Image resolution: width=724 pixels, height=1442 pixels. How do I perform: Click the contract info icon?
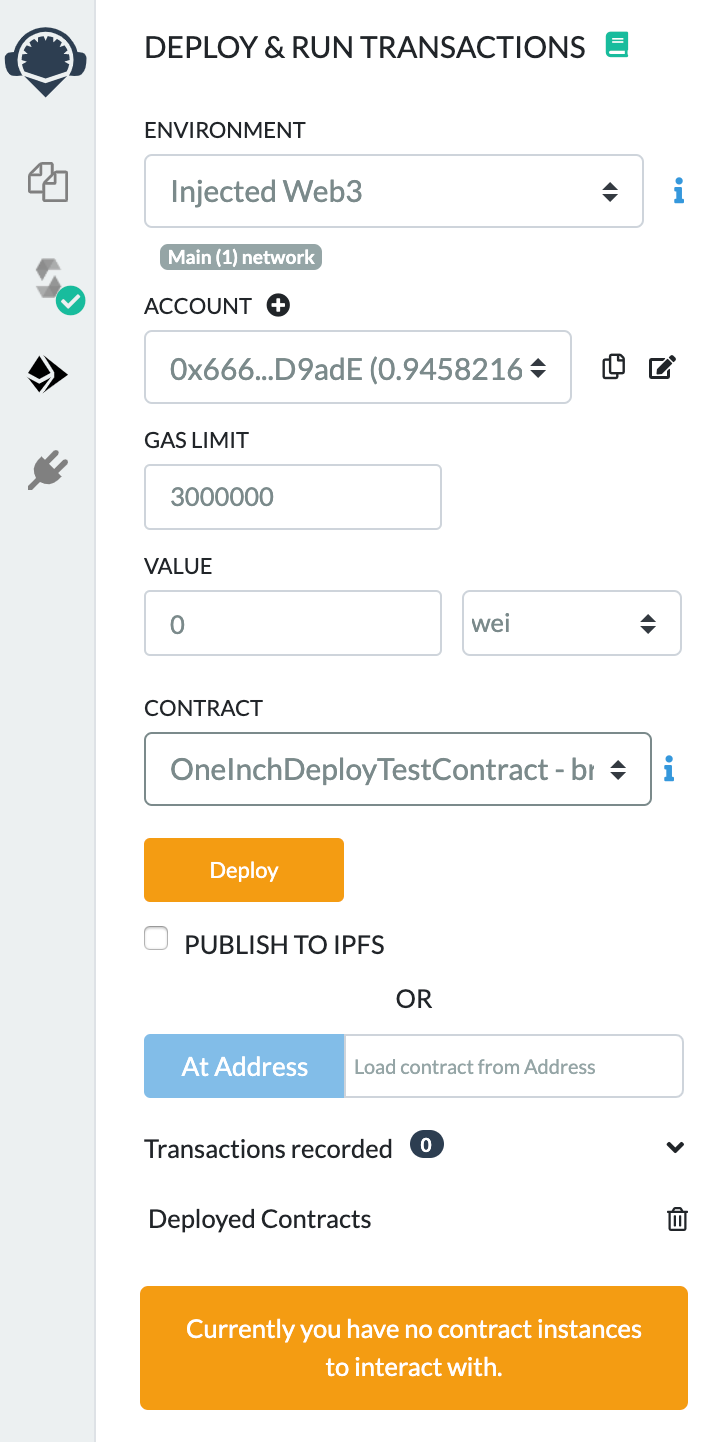click(669, 769)
